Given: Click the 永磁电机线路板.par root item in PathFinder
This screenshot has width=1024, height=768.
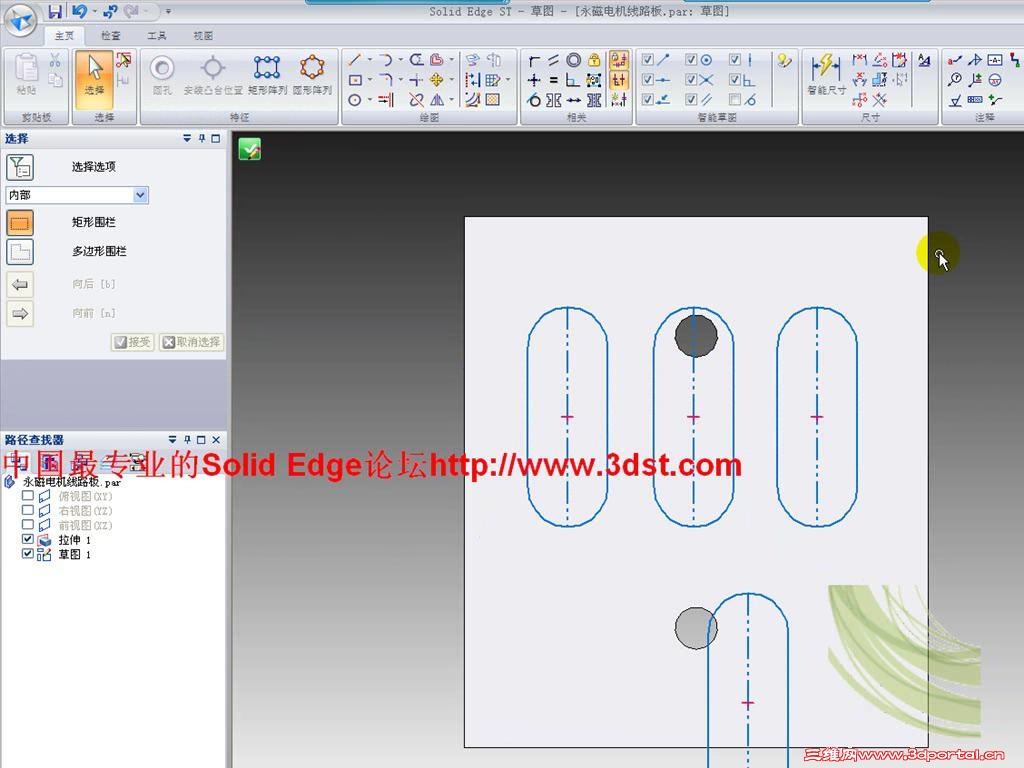Looking at the screenshot, I should 70,481.
